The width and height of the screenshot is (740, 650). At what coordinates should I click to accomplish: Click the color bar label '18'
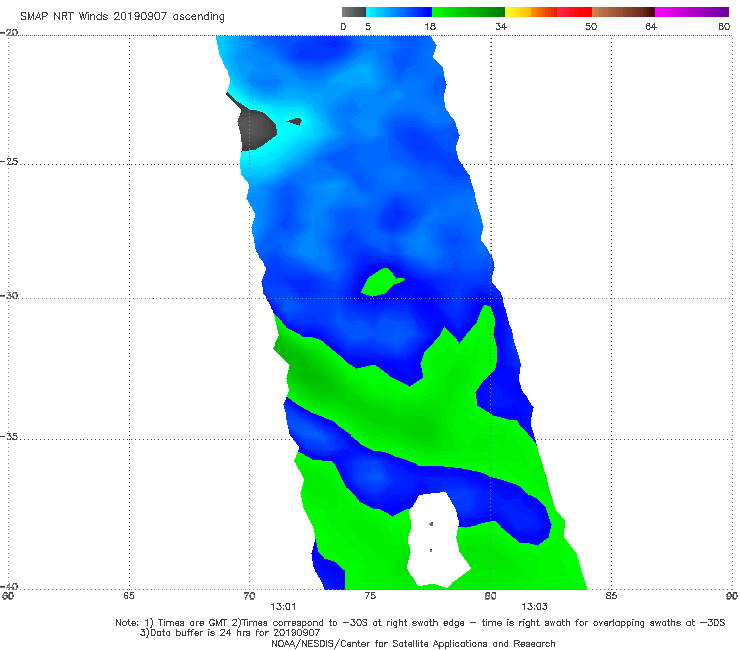(430, 26)
